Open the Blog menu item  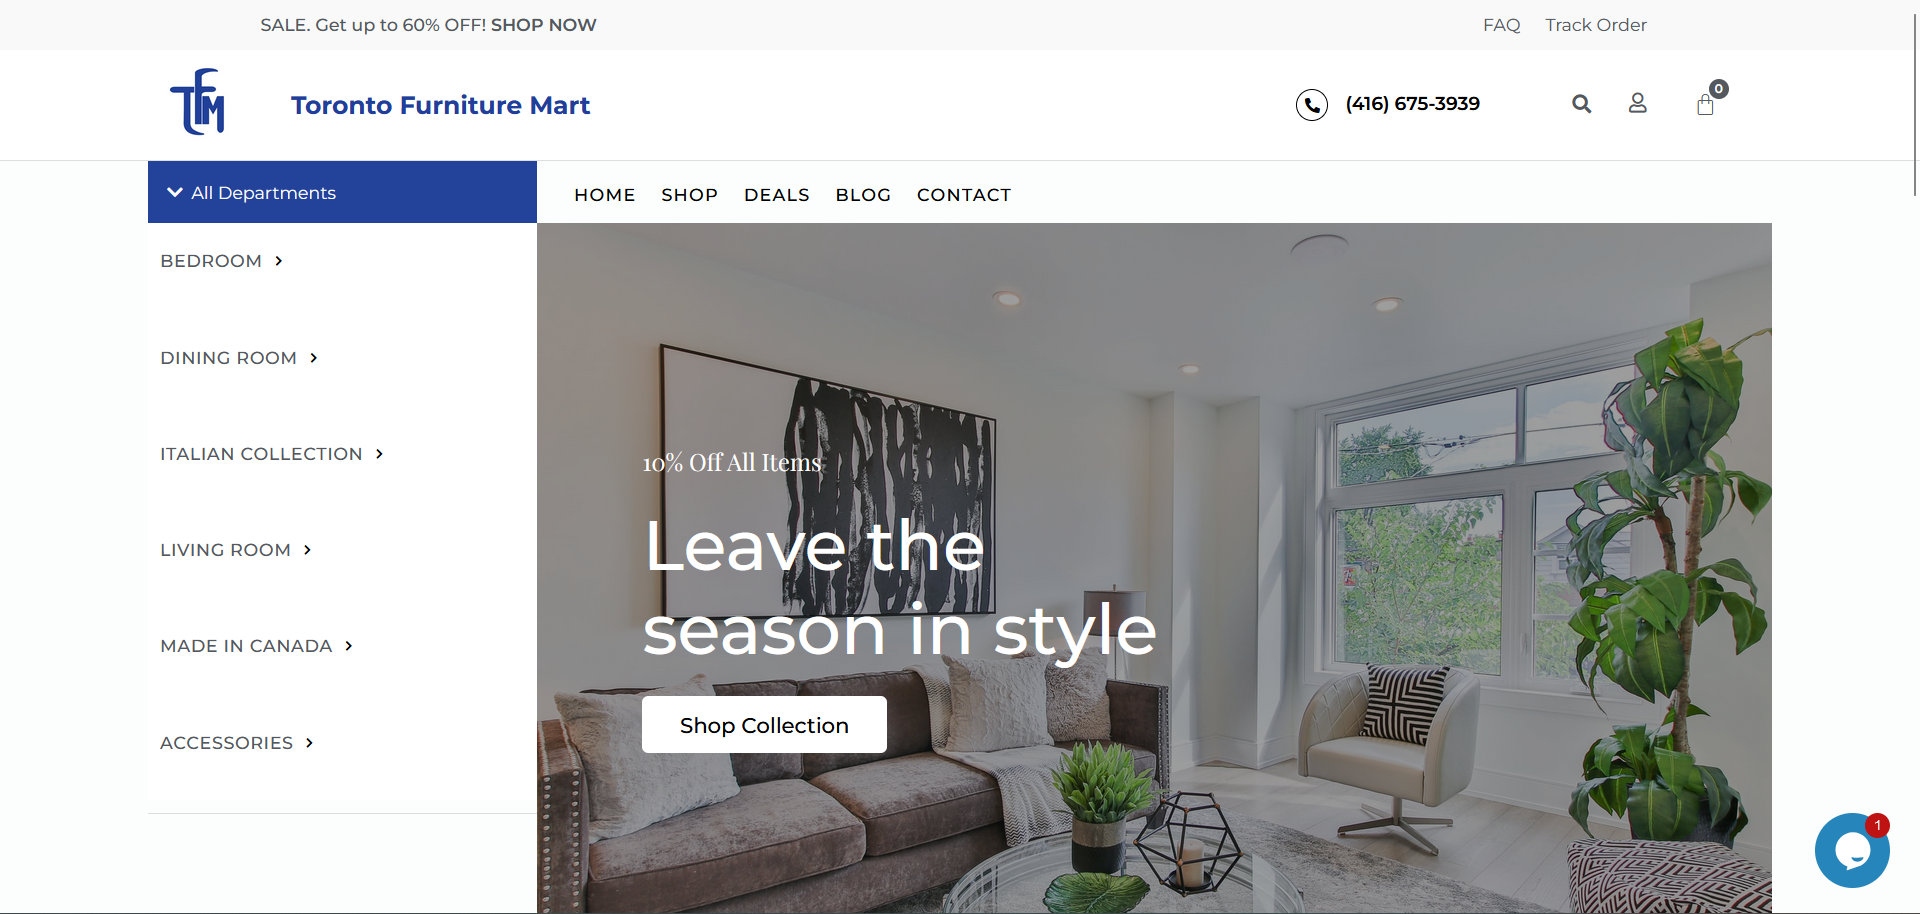coord(863,195)
